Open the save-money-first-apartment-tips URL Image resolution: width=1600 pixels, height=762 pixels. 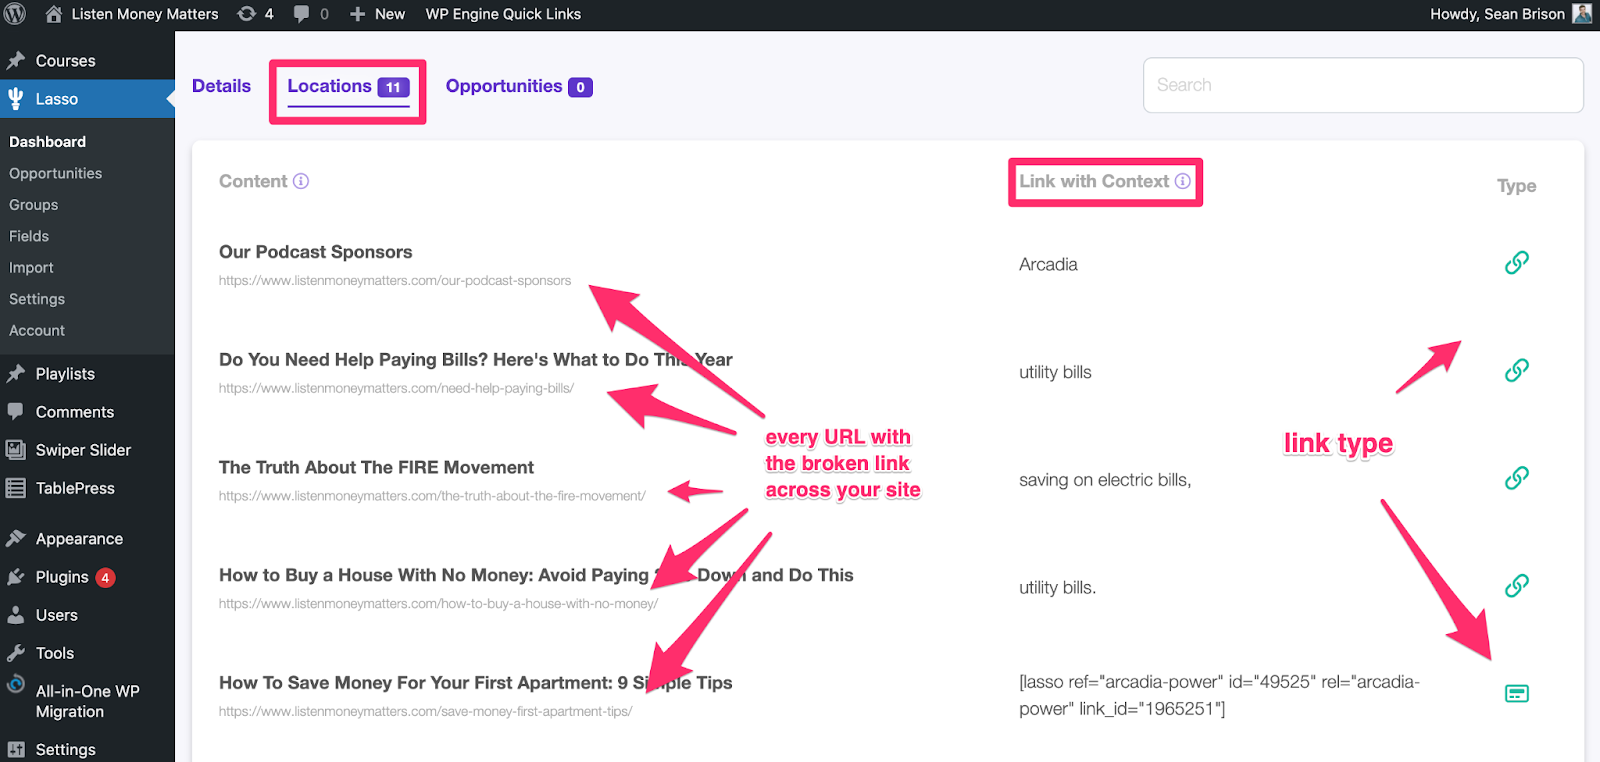pyautogui.click(x=425, y=712)
